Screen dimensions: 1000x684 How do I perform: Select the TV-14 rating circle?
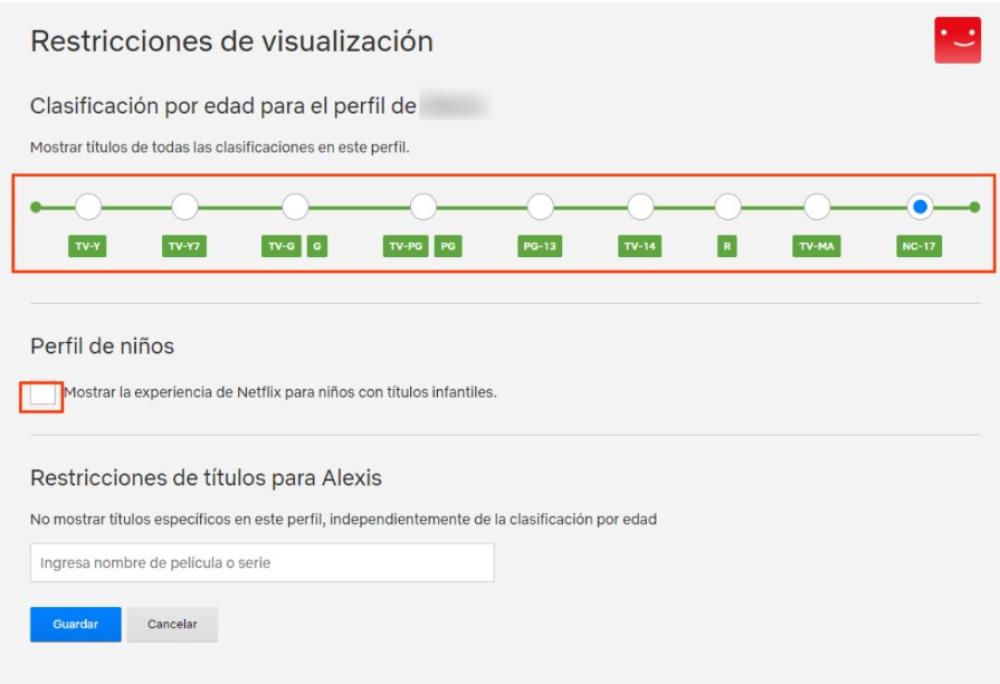640,207
